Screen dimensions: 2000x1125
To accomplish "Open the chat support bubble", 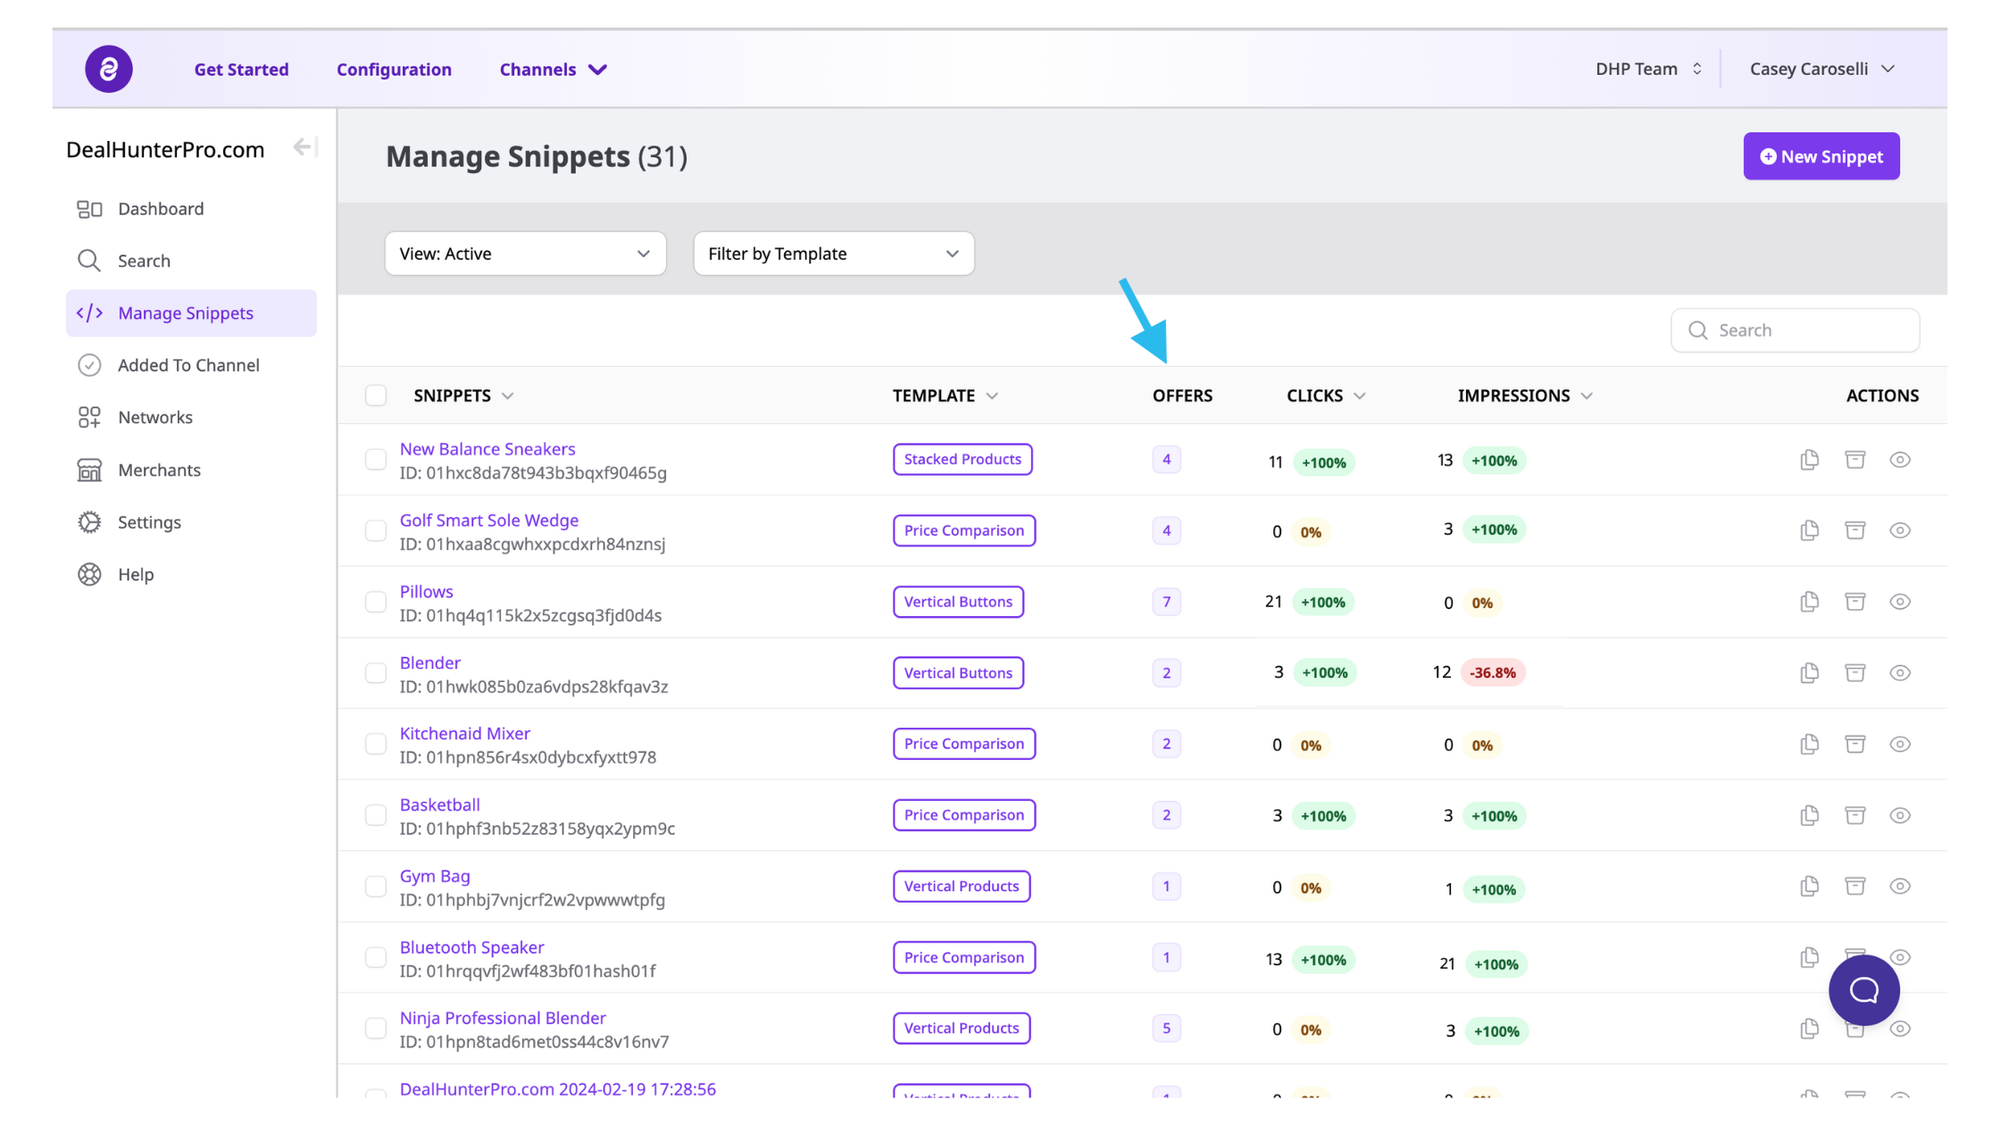I will click(1863, 990).
